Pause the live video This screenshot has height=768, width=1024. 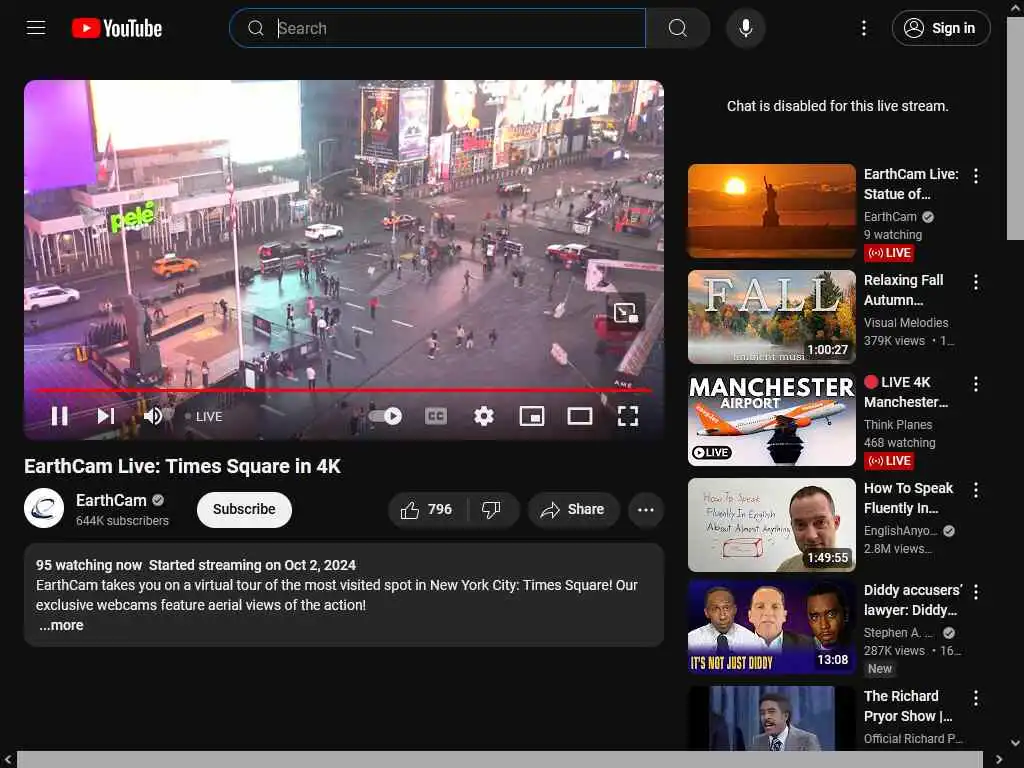[59, 416]
